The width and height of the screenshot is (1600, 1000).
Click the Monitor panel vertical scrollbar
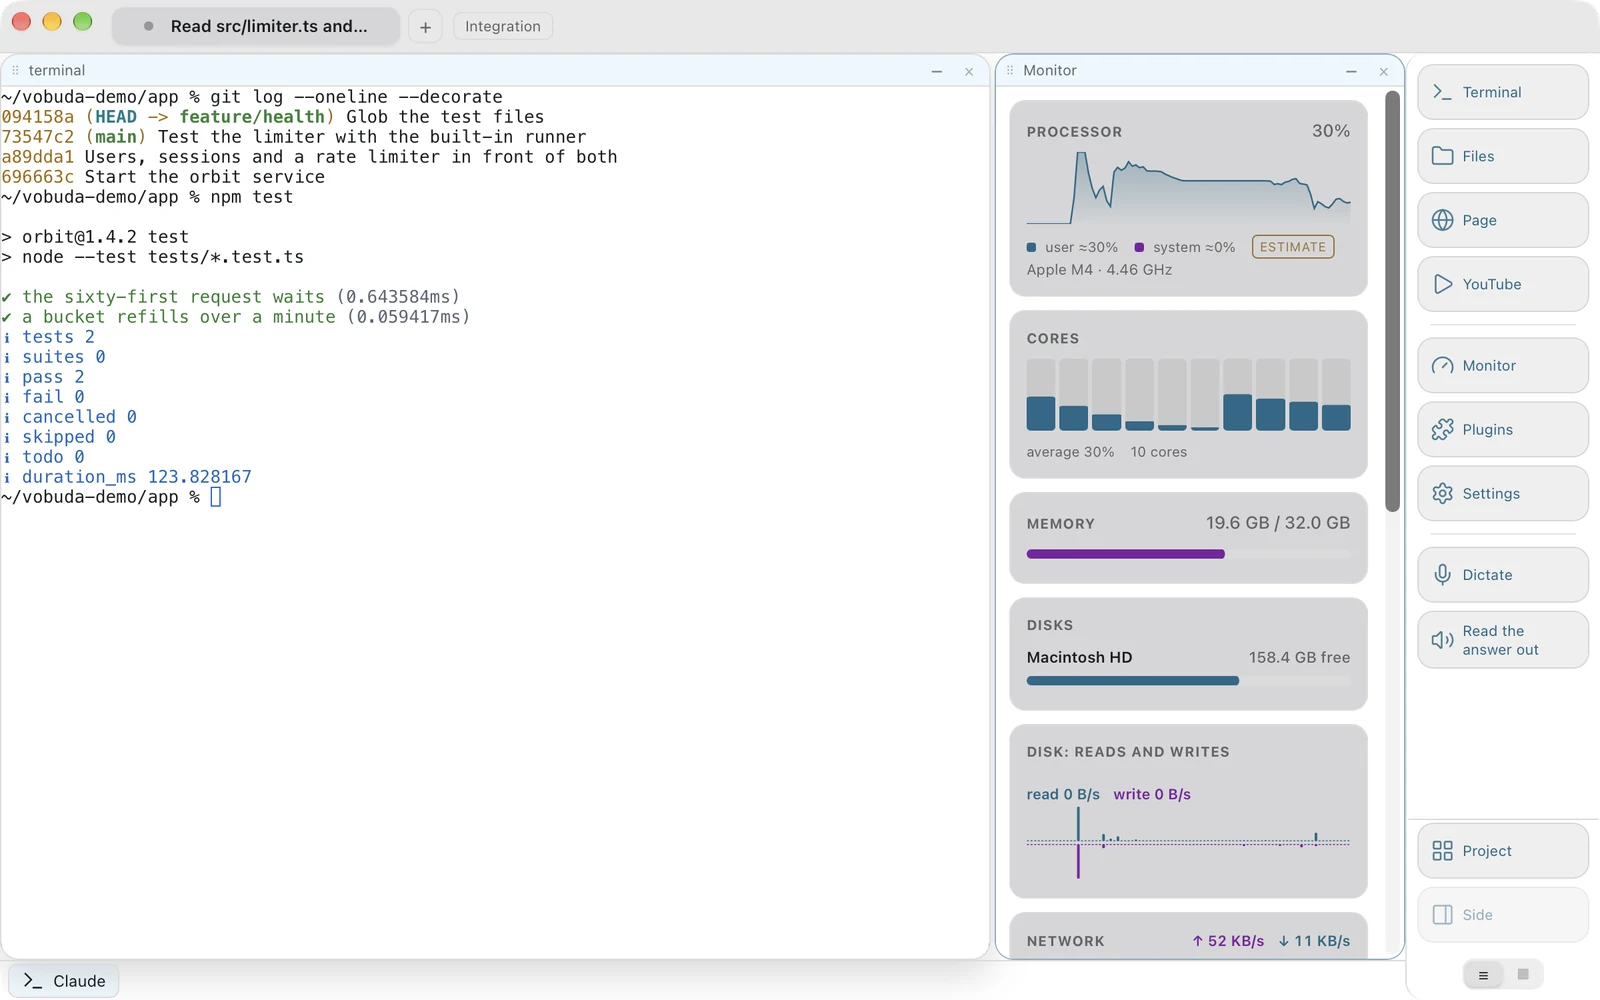tap(1392, 301)
